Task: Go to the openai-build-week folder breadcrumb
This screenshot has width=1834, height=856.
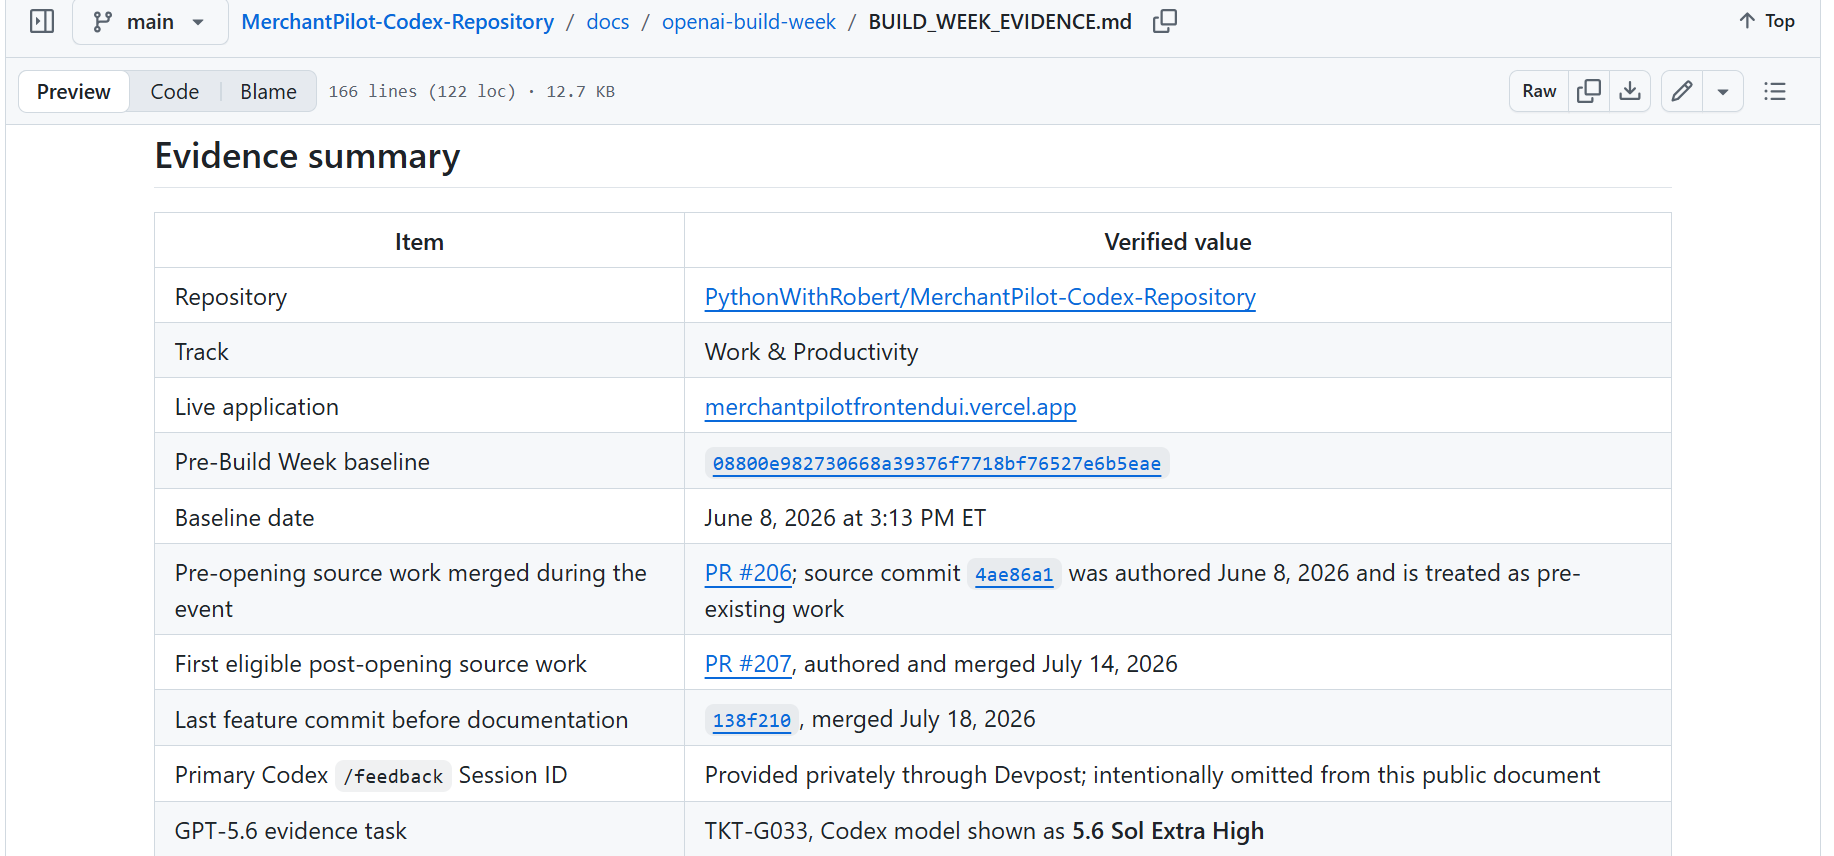Action: pyautogui.click(x=748, y=21)
